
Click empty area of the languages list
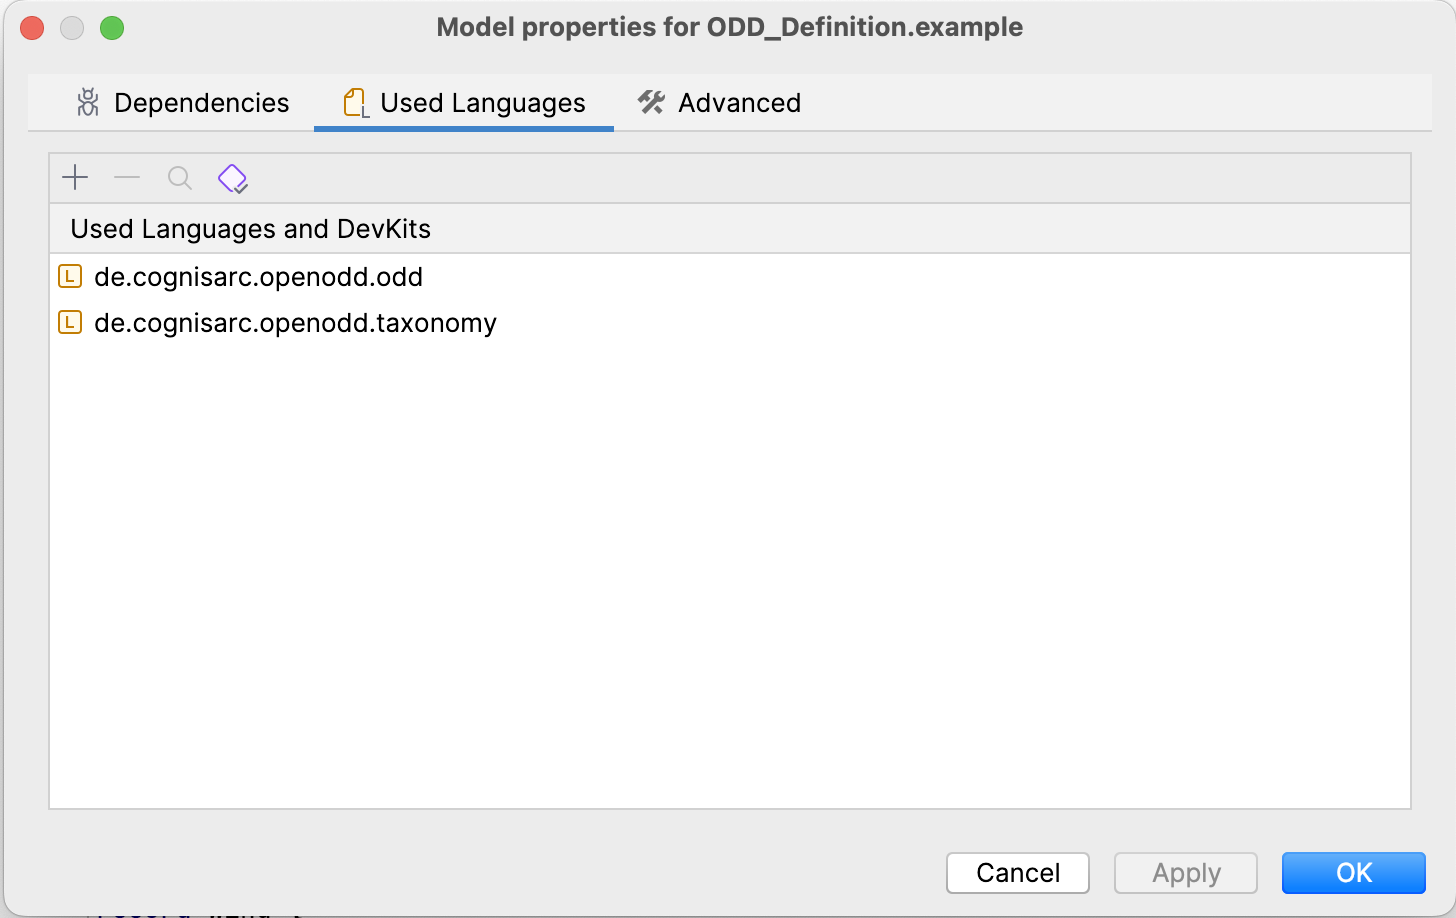click(730, 580)
